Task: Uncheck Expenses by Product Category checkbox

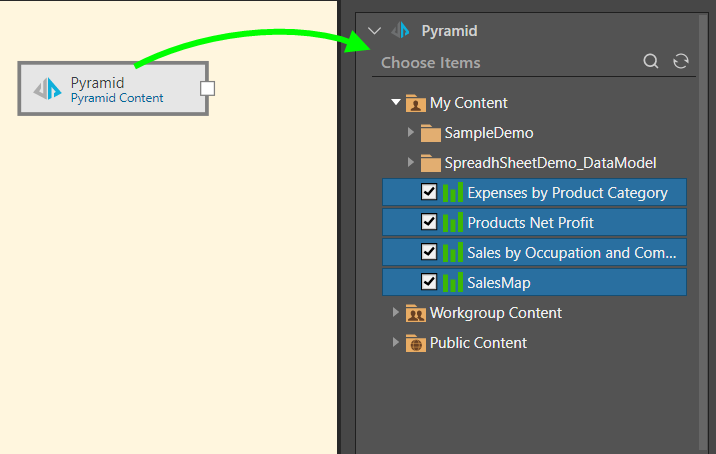Action: tap(429, 192)
